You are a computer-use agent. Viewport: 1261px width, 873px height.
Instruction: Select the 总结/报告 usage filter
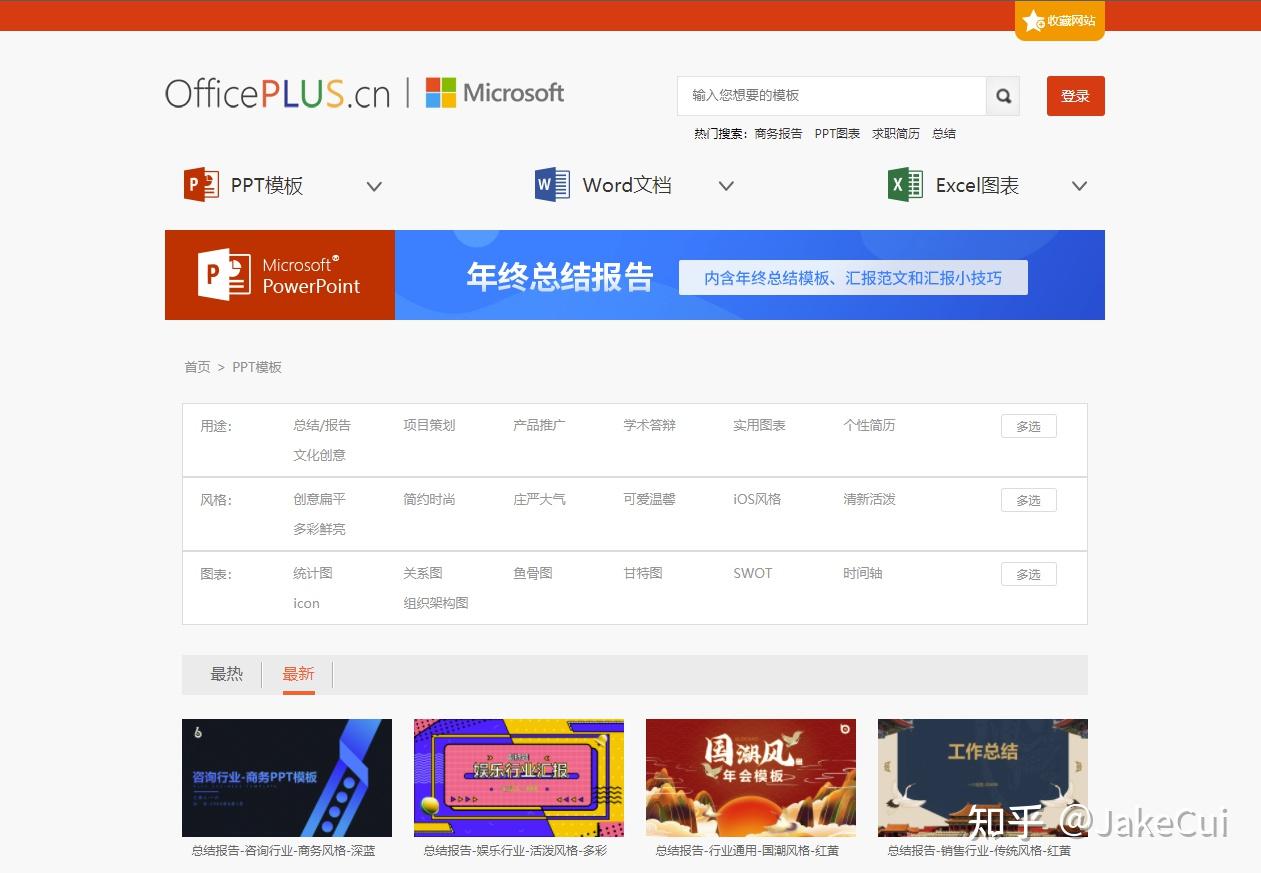tap(320, 424)
